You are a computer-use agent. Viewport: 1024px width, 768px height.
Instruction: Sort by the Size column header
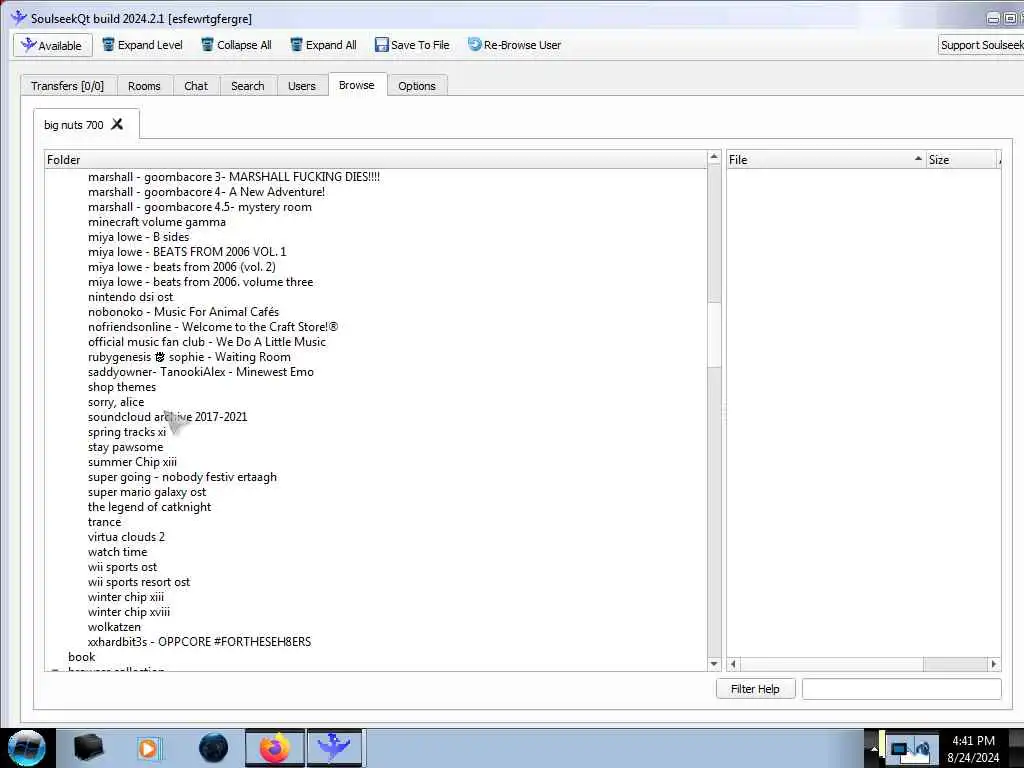961,159
